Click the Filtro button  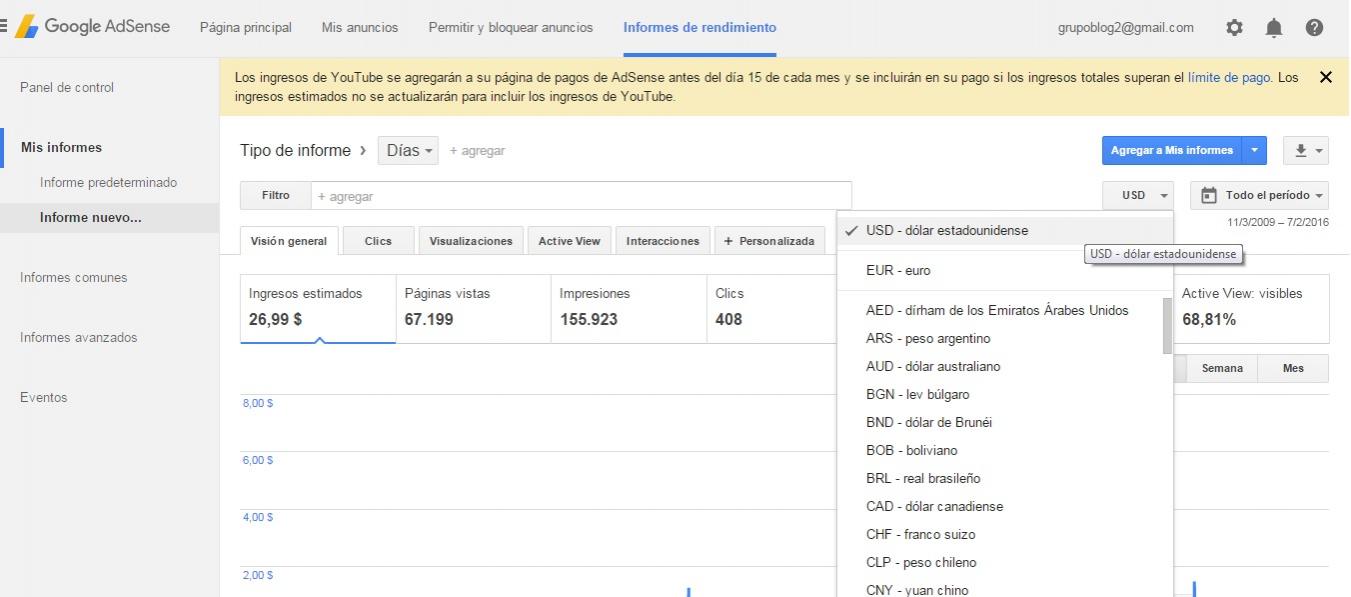(x=276, y=196)
